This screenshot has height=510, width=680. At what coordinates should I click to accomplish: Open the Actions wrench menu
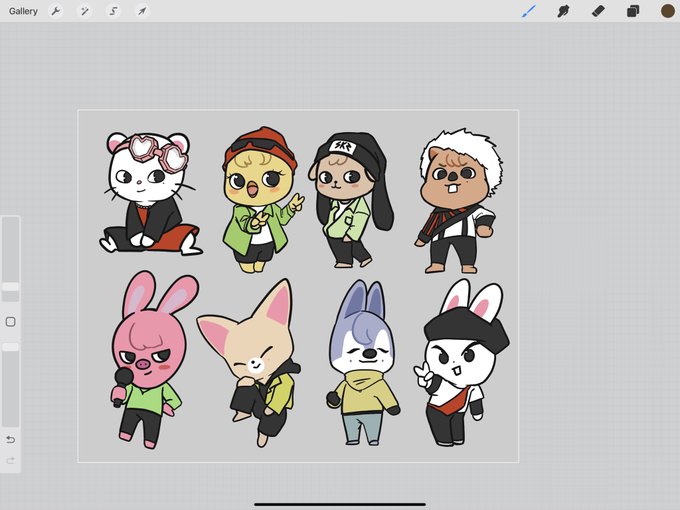pyautogui.click(x=56, y=11)
